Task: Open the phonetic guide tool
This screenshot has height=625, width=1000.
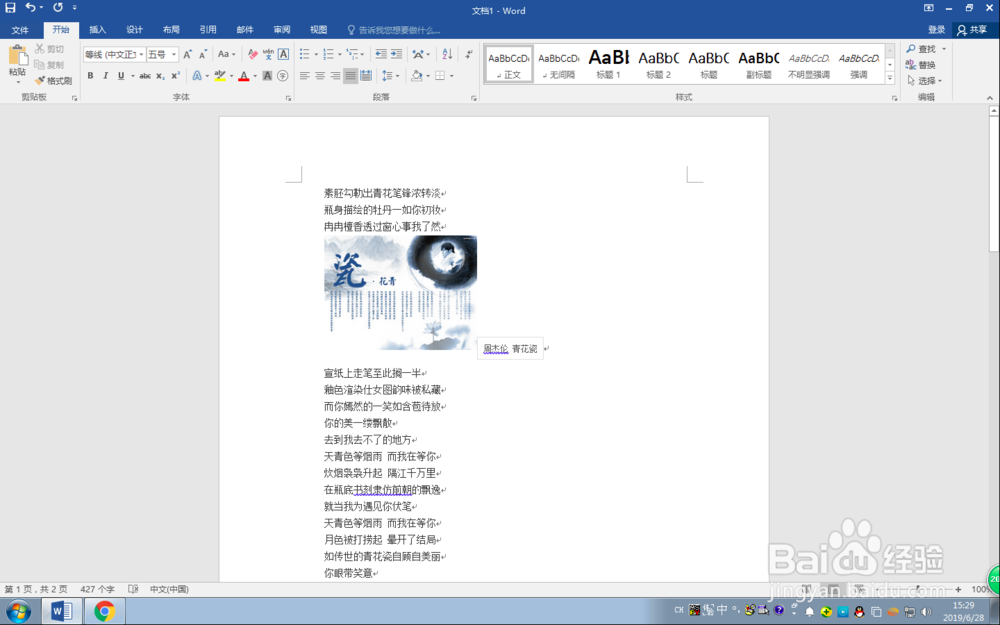Action: click(268, 54)
